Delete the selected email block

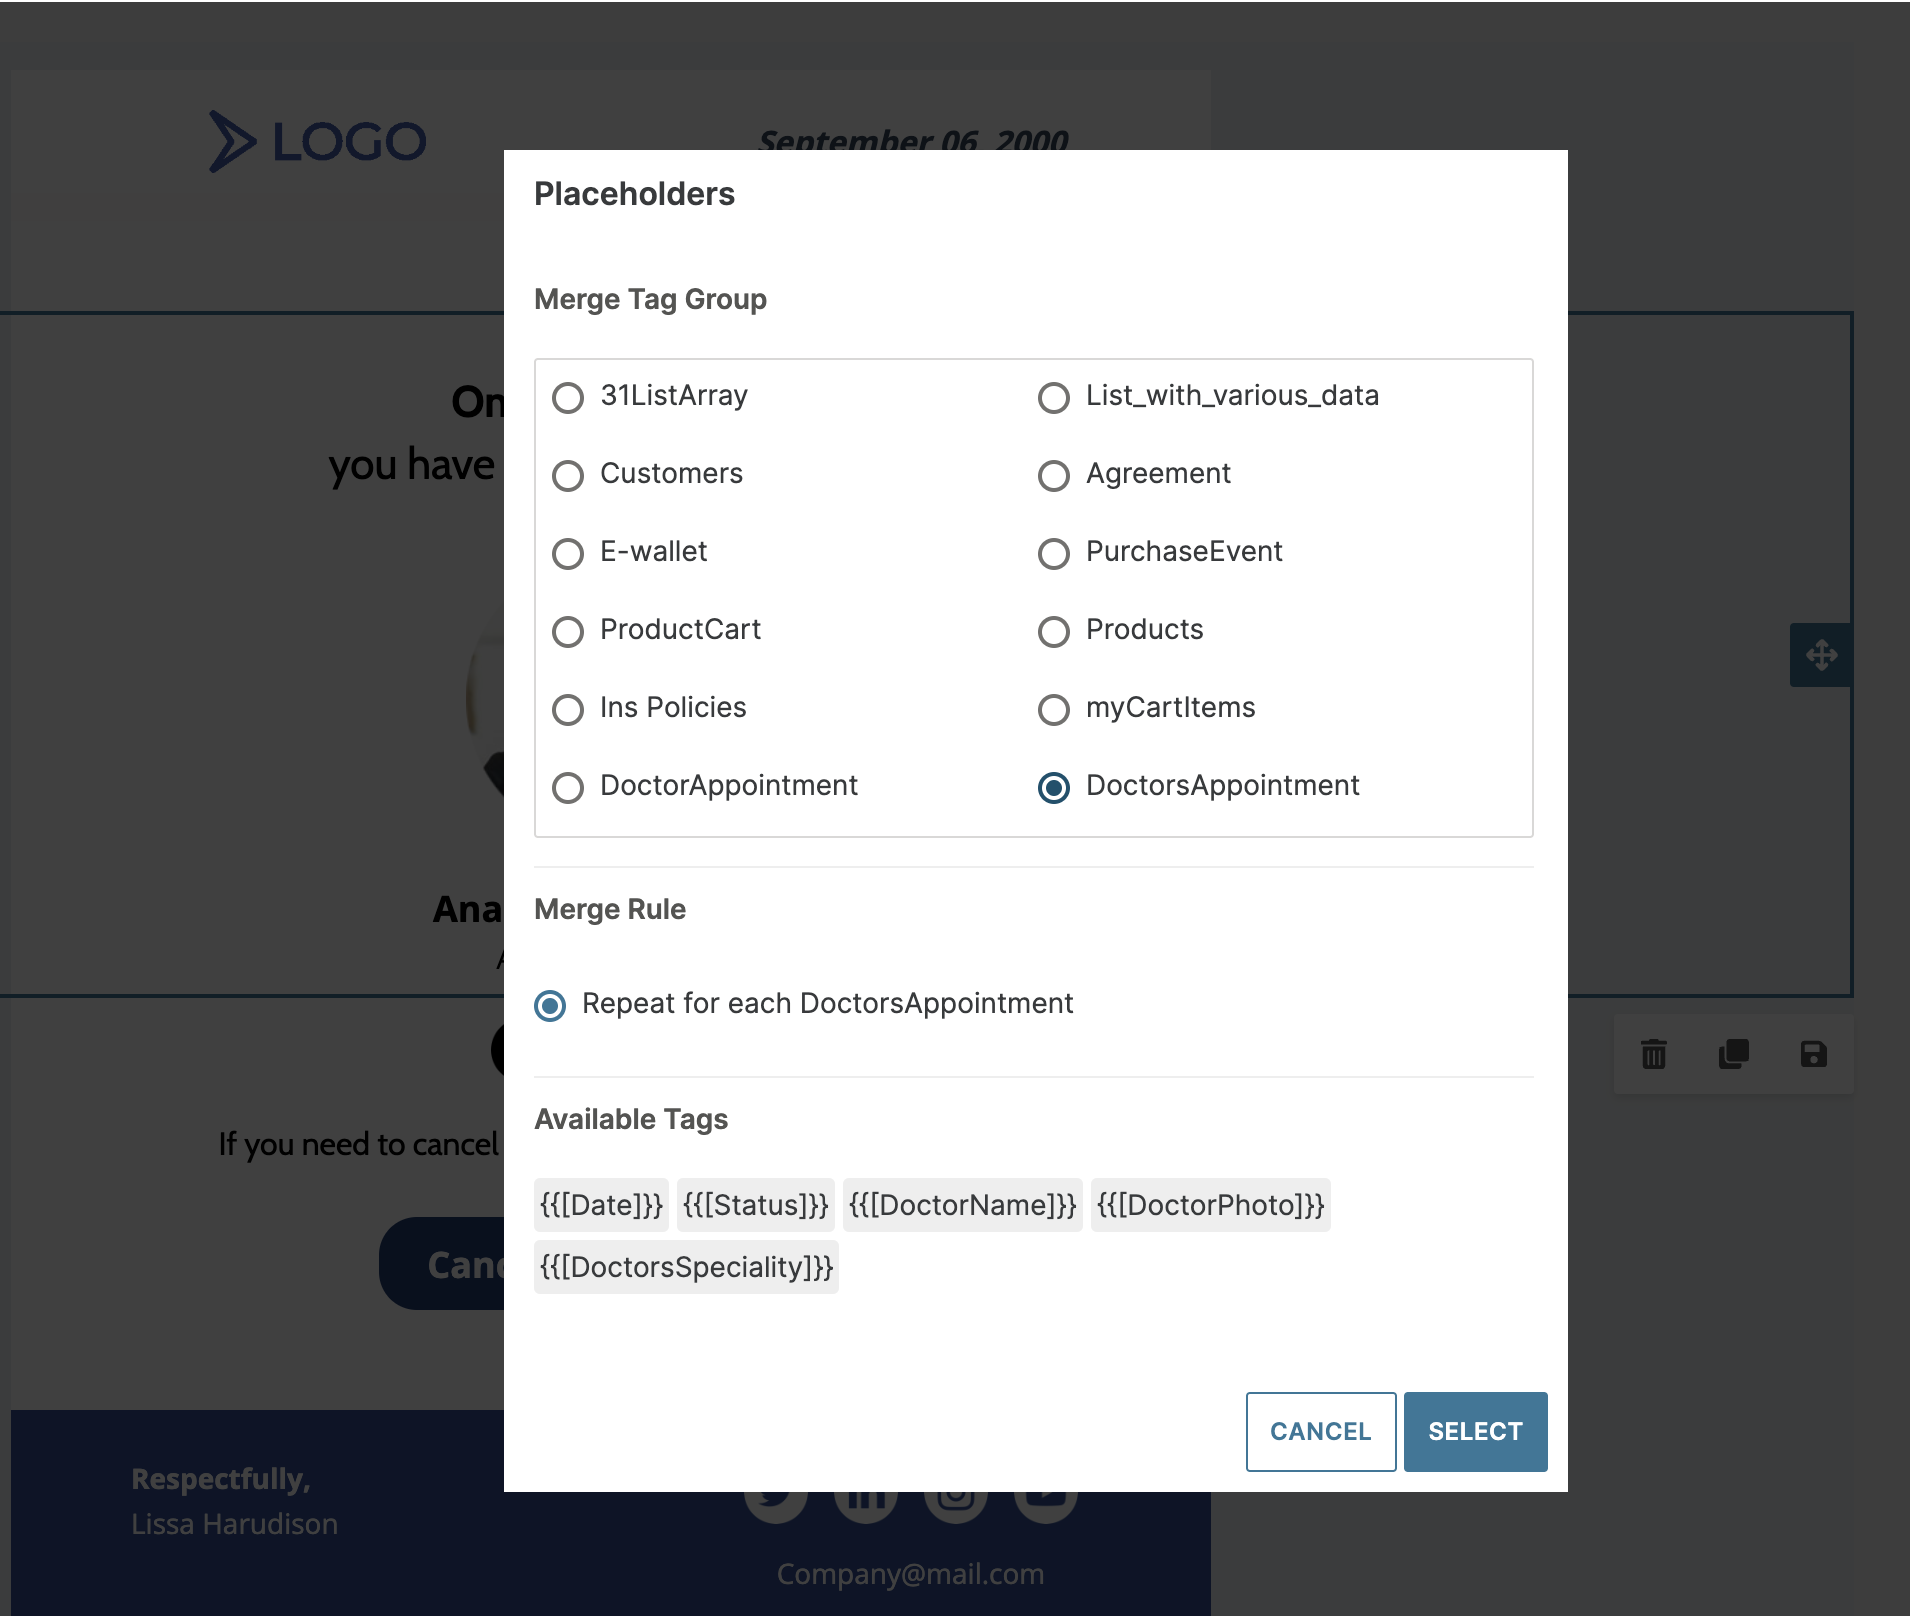[x=1653, y=1053]
